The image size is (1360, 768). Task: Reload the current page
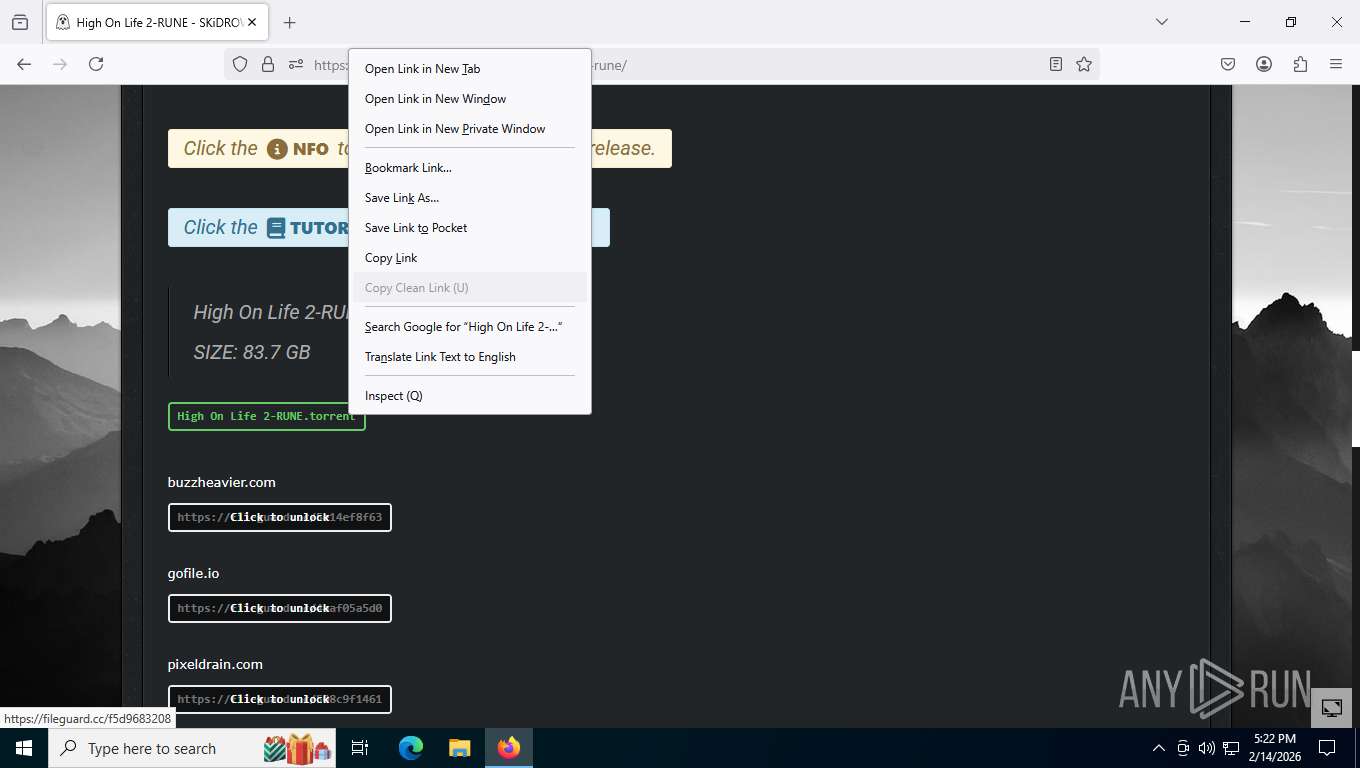96,64
